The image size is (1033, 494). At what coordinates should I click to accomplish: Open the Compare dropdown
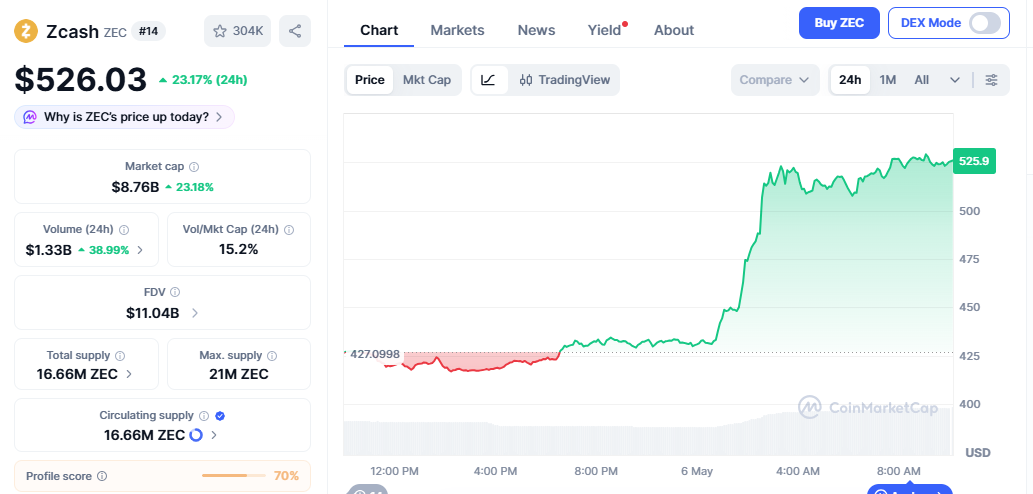(x=775, y=80)
